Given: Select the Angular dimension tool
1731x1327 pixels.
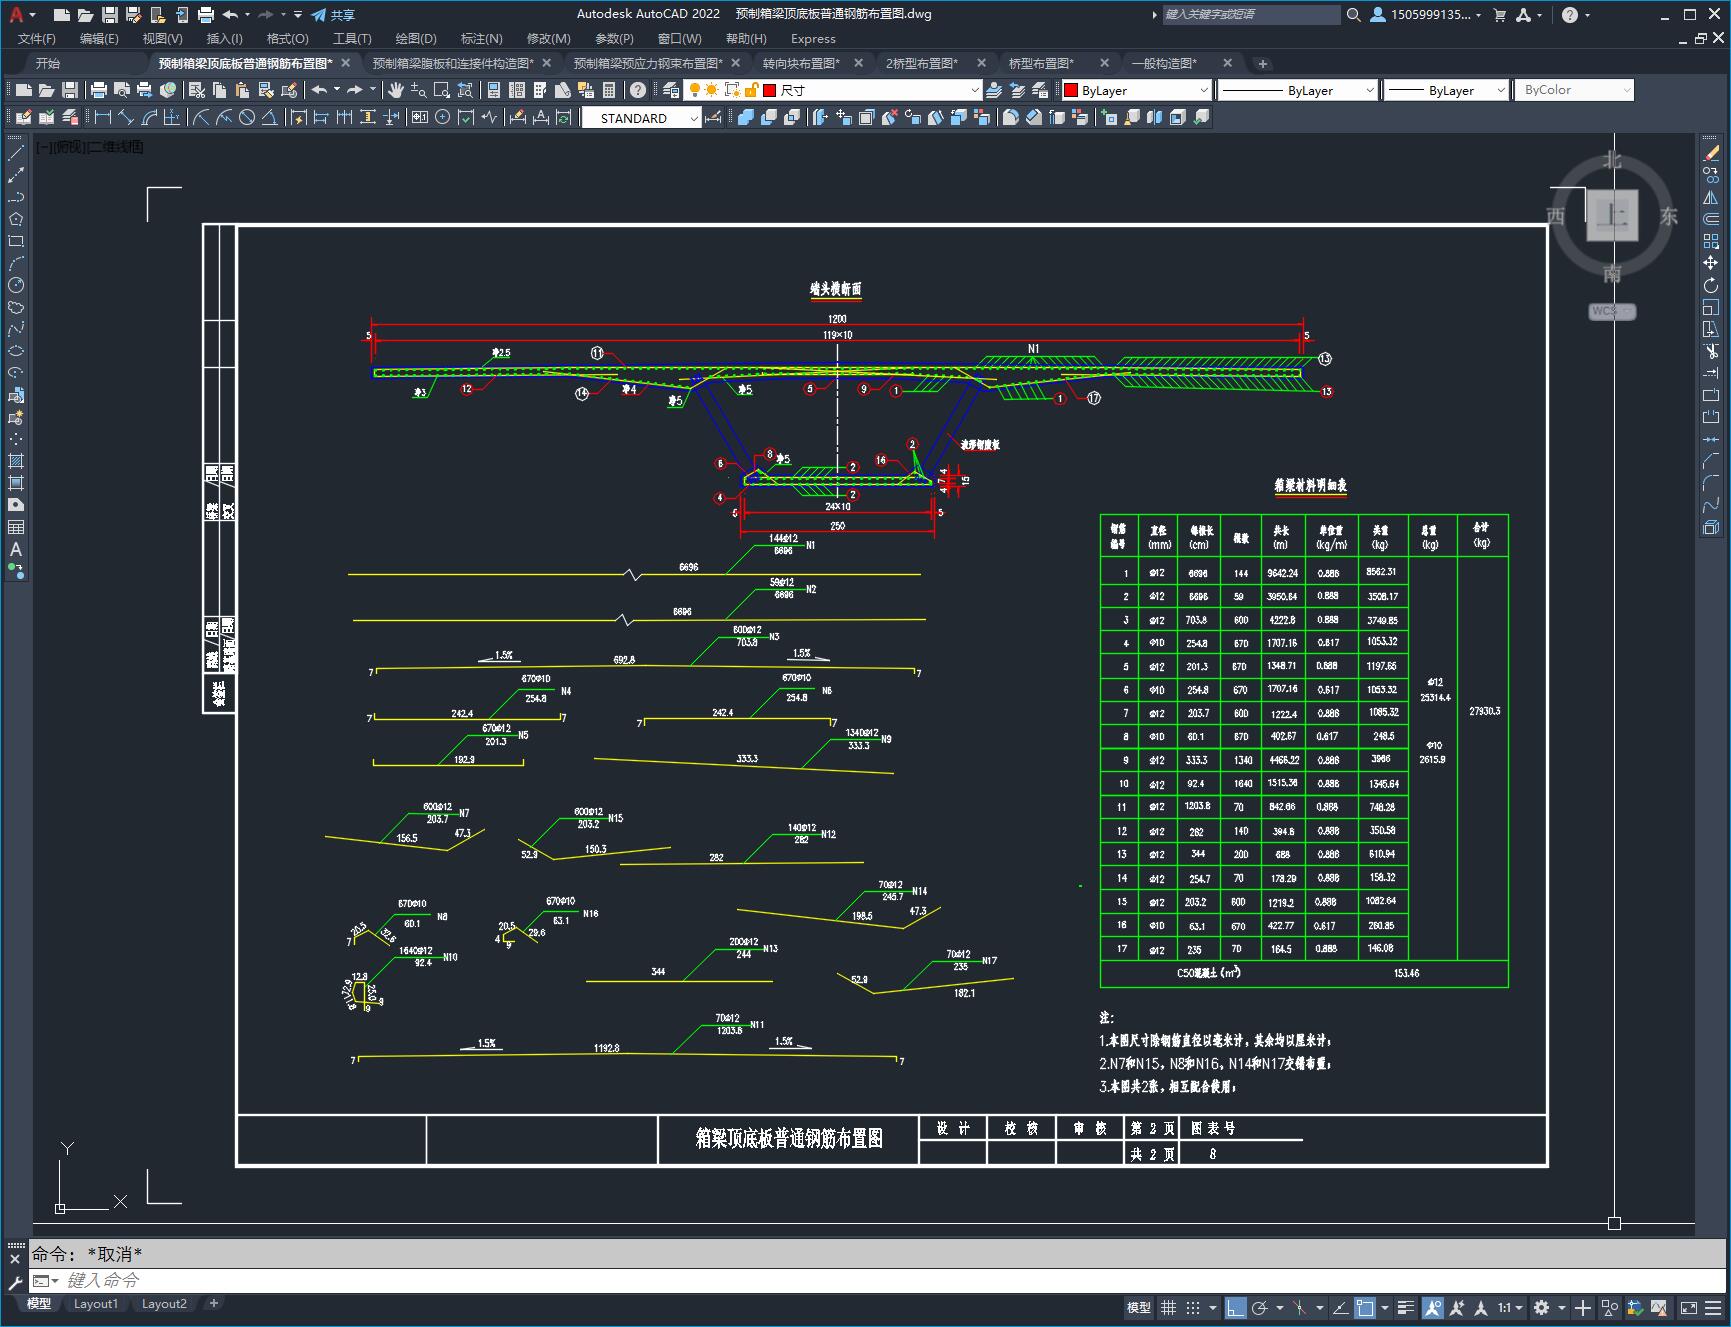Looking at the screenshot, I should click(x=269, y=117).
